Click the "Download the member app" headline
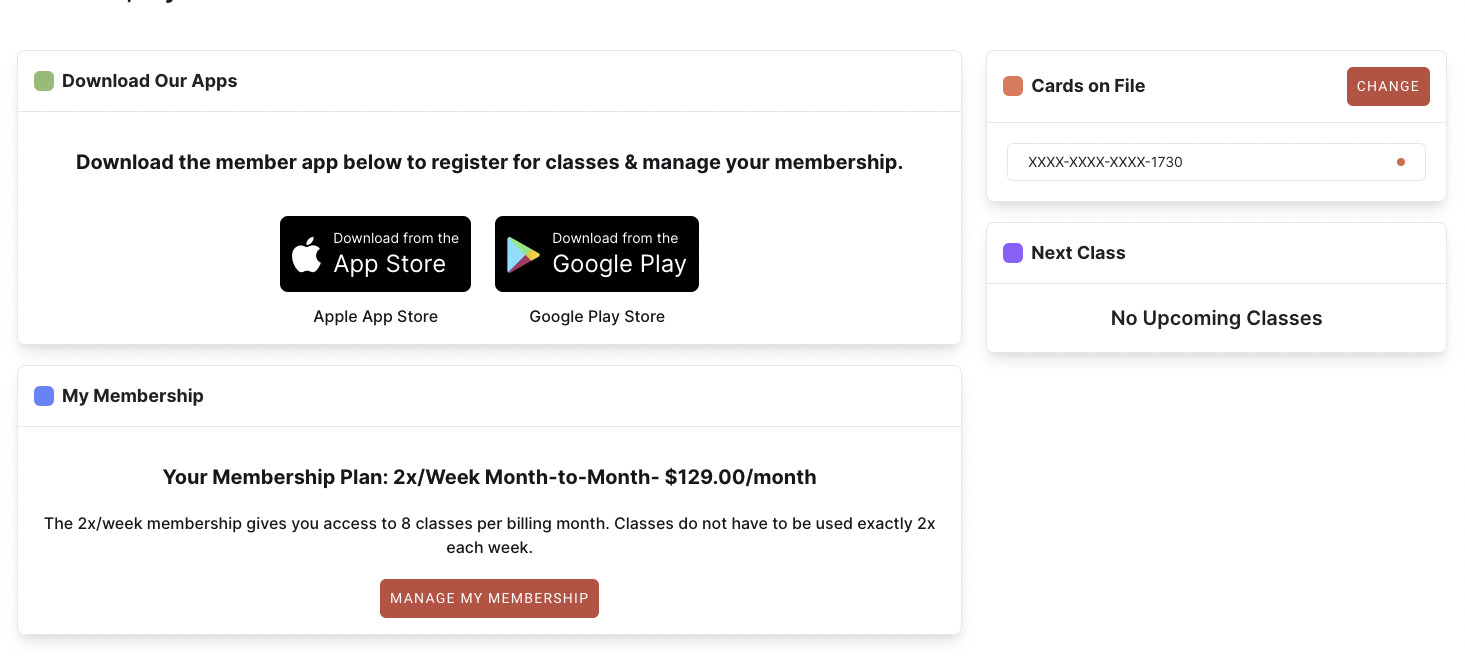This screenshot has width=1465, height=662. click(x=489, y=162)
